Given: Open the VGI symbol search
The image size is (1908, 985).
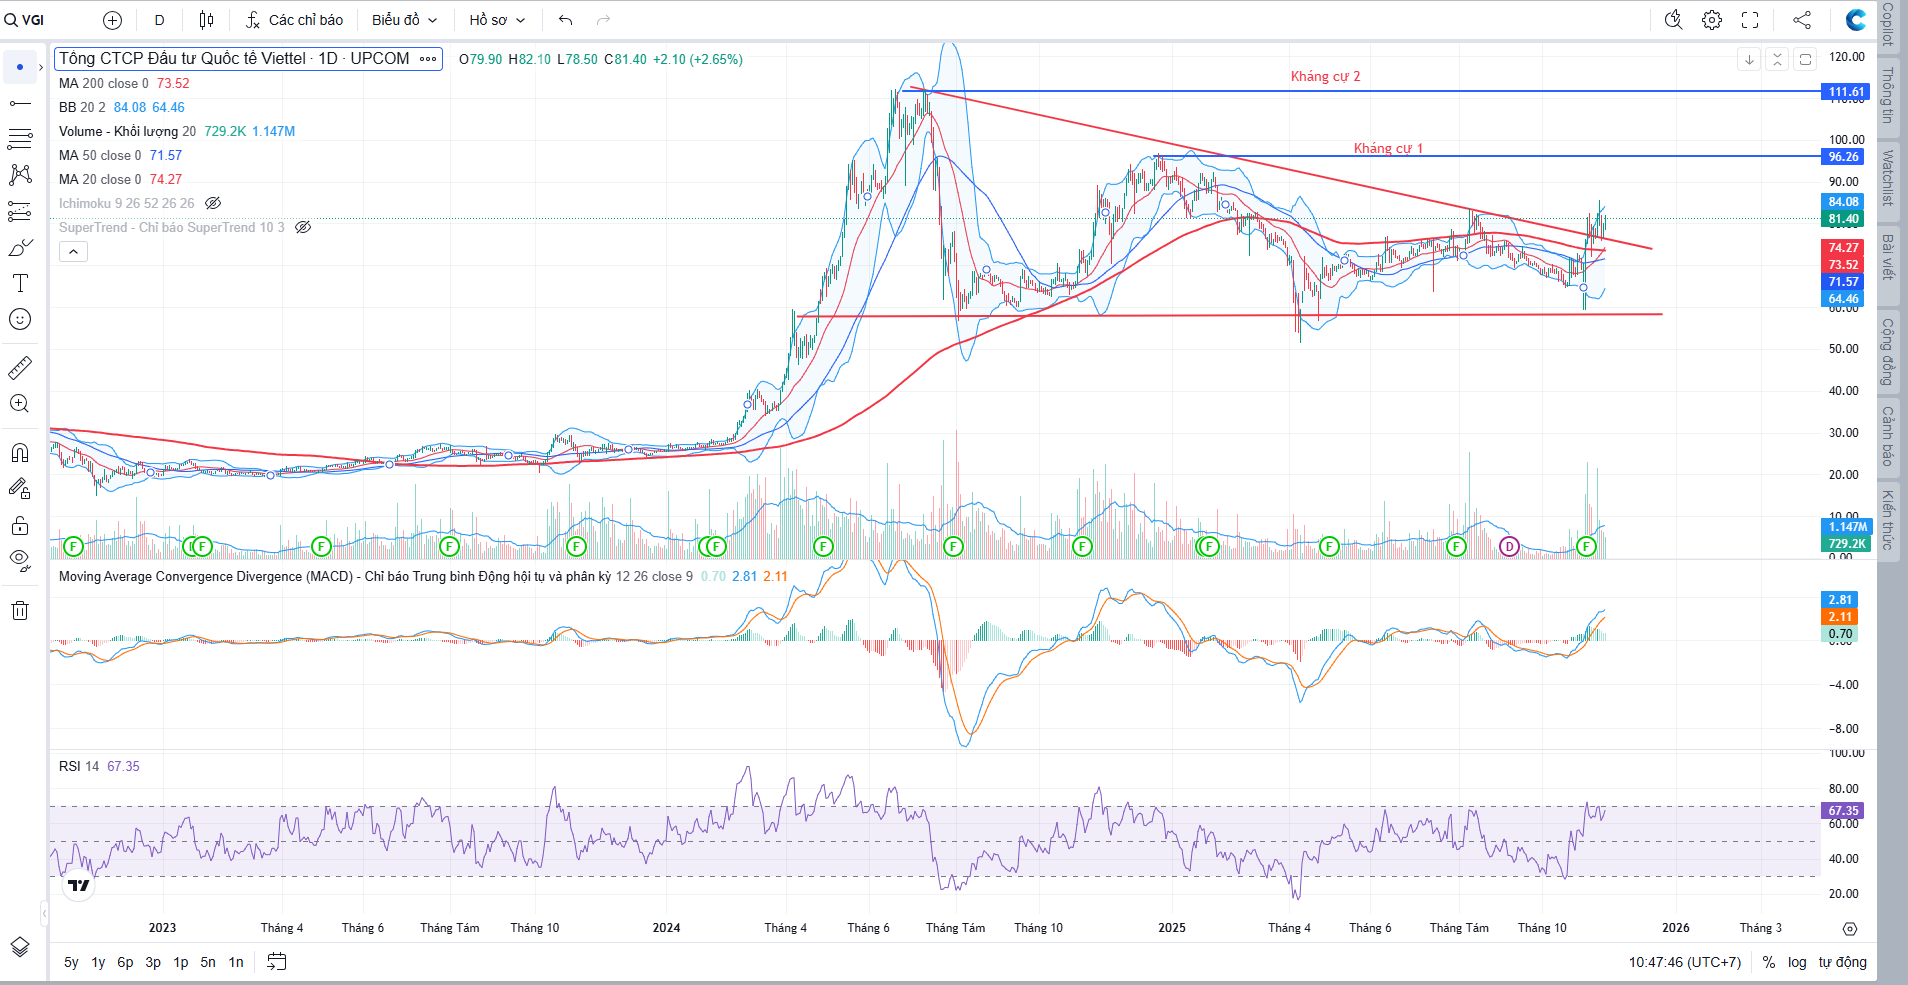Looking at the screenshot, I should coord(26,20).
